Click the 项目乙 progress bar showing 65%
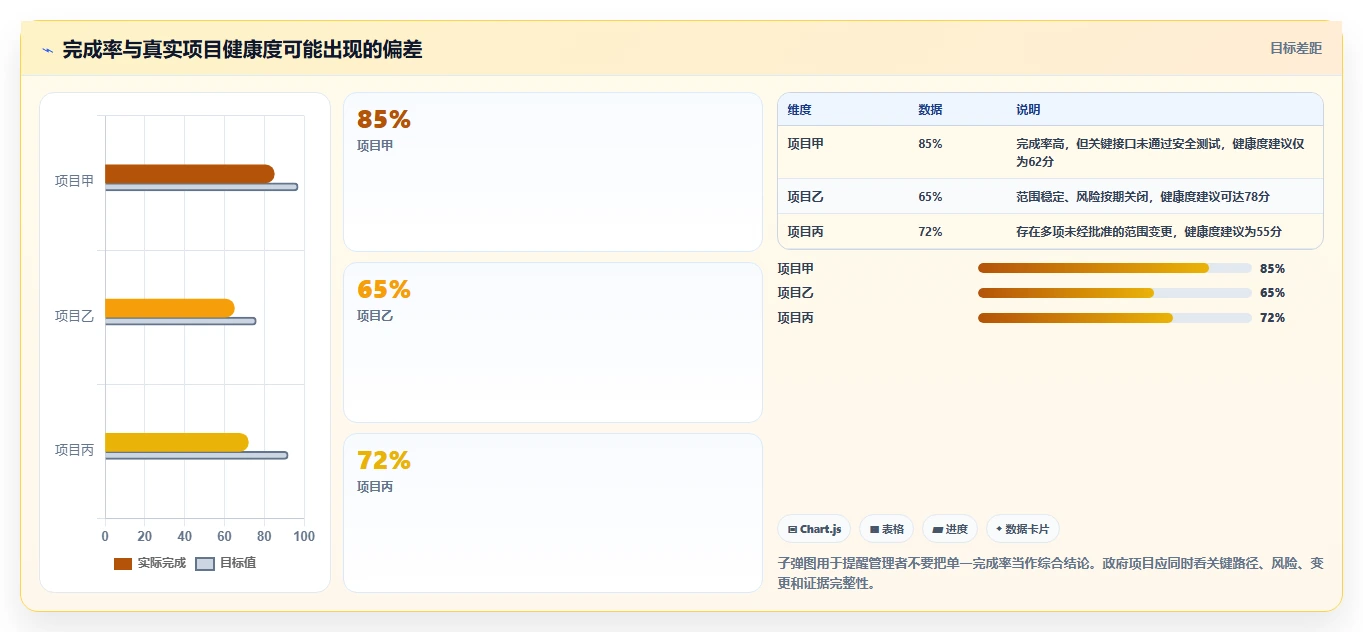1363x632 pixels. point(1115,293)
